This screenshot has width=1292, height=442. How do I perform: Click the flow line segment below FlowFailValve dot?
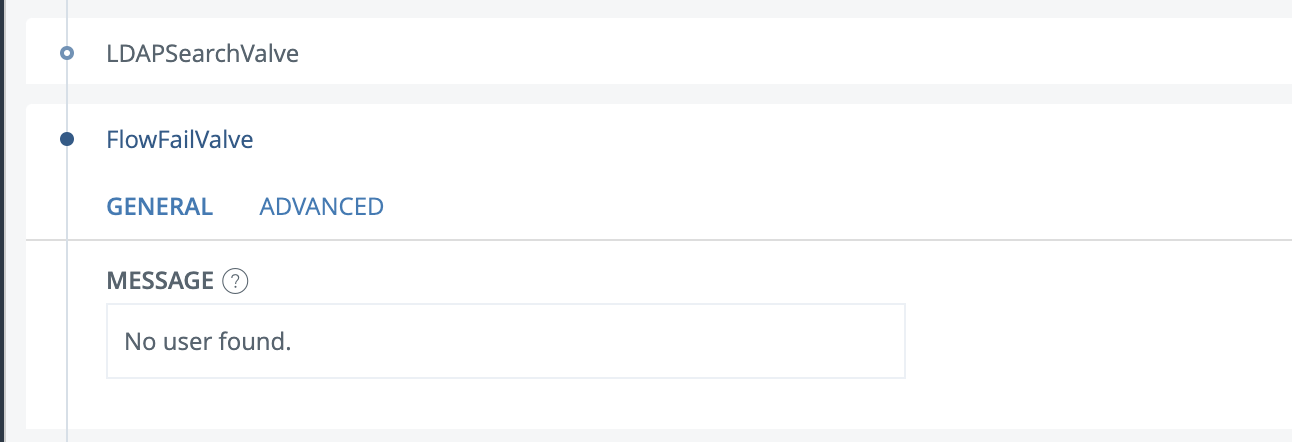coord(67,290)
